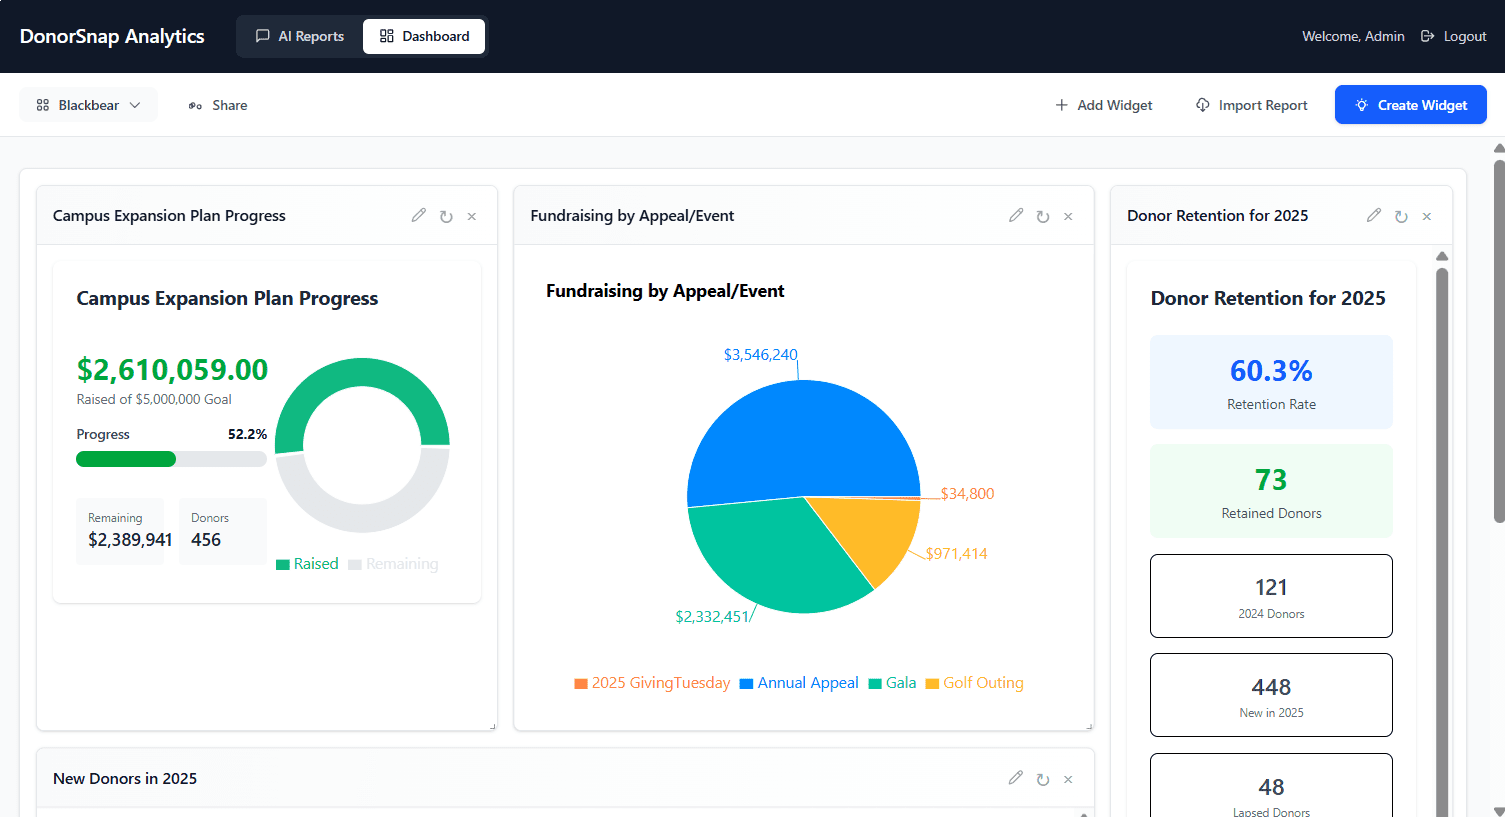Switch to the AI Reports tab

click(300, 36)
